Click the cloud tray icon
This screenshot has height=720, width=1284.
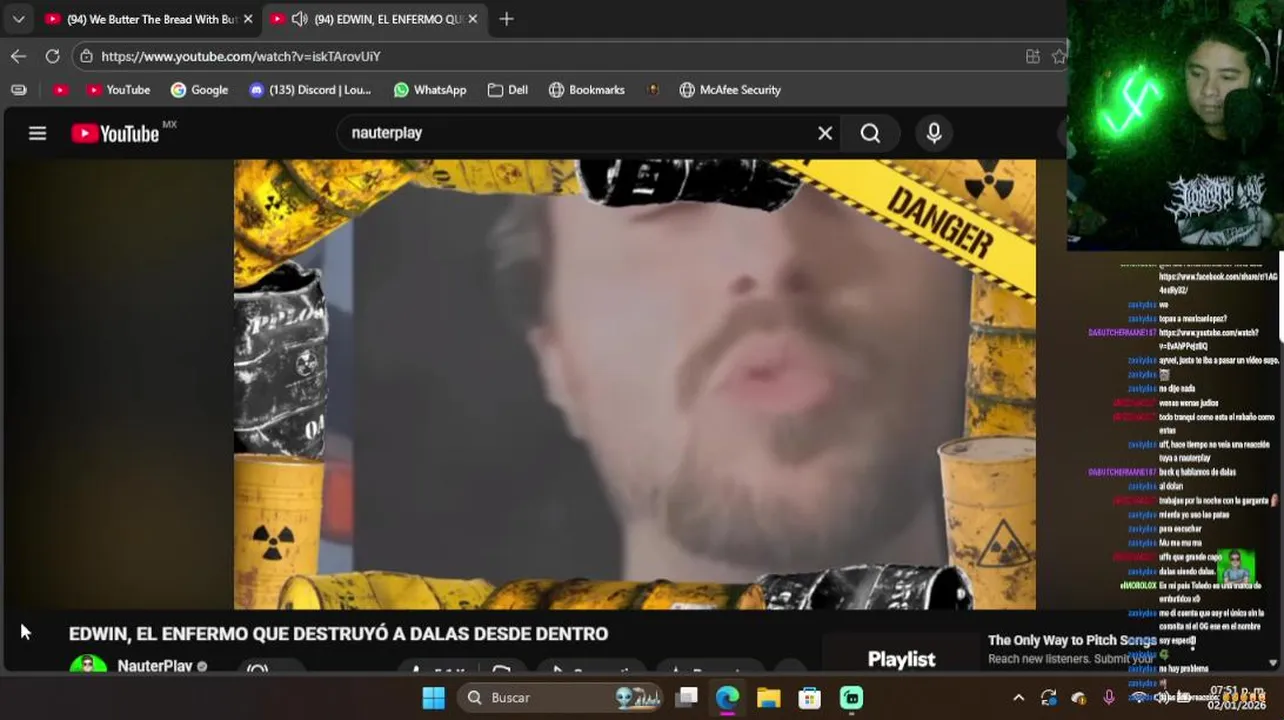[x=1078, y=697]
